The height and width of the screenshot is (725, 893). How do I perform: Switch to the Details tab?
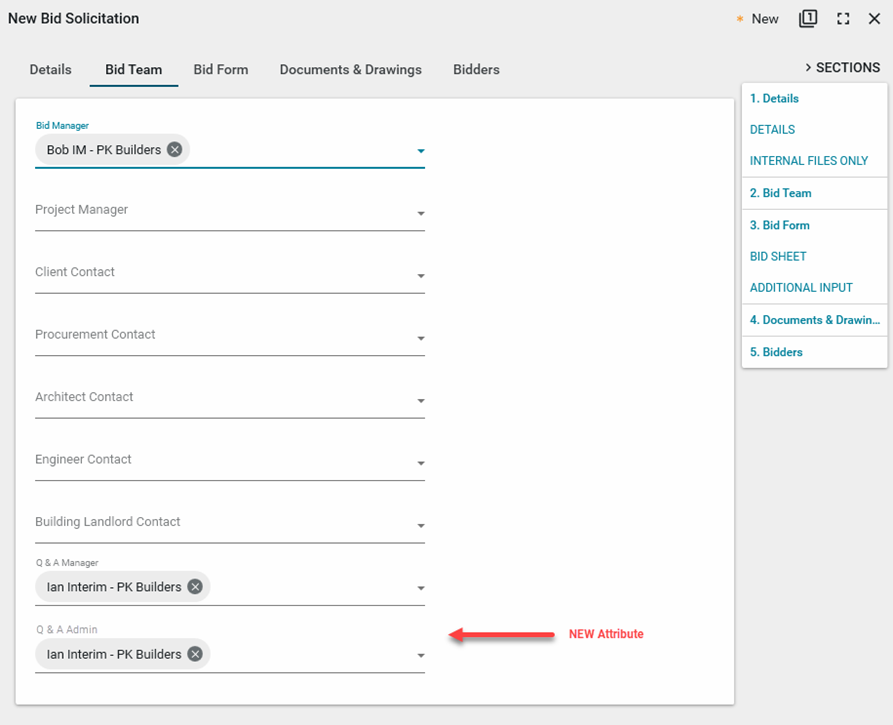[50, 70]
